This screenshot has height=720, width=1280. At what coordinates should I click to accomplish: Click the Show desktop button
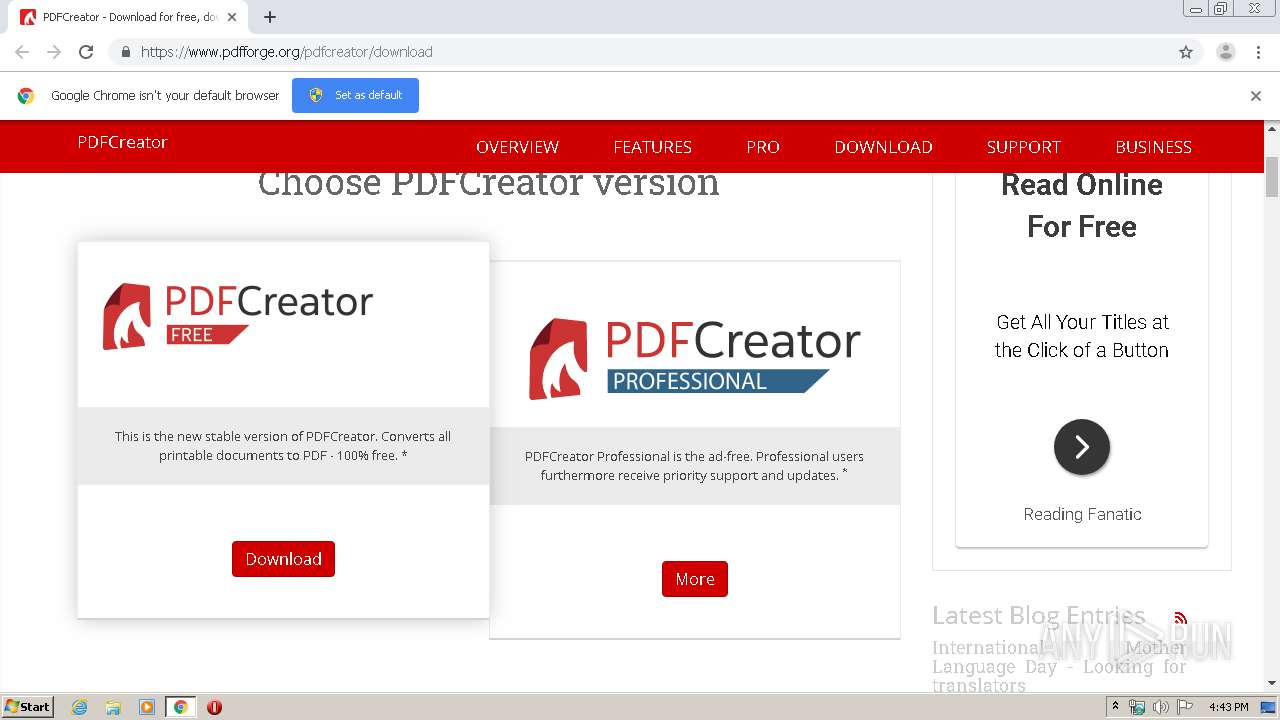pos(1269,707)
